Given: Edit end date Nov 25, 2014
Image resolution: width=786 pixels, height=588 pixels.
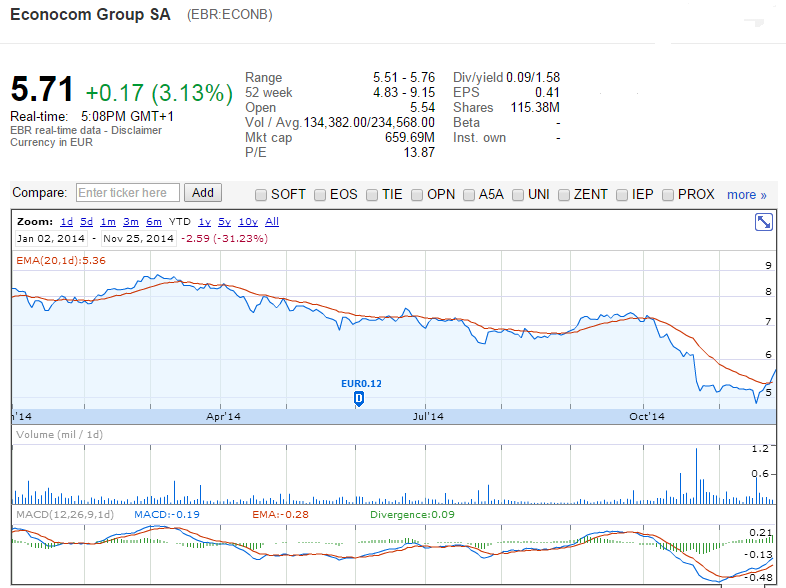Looking at the screenshot, I should (139, 239).
